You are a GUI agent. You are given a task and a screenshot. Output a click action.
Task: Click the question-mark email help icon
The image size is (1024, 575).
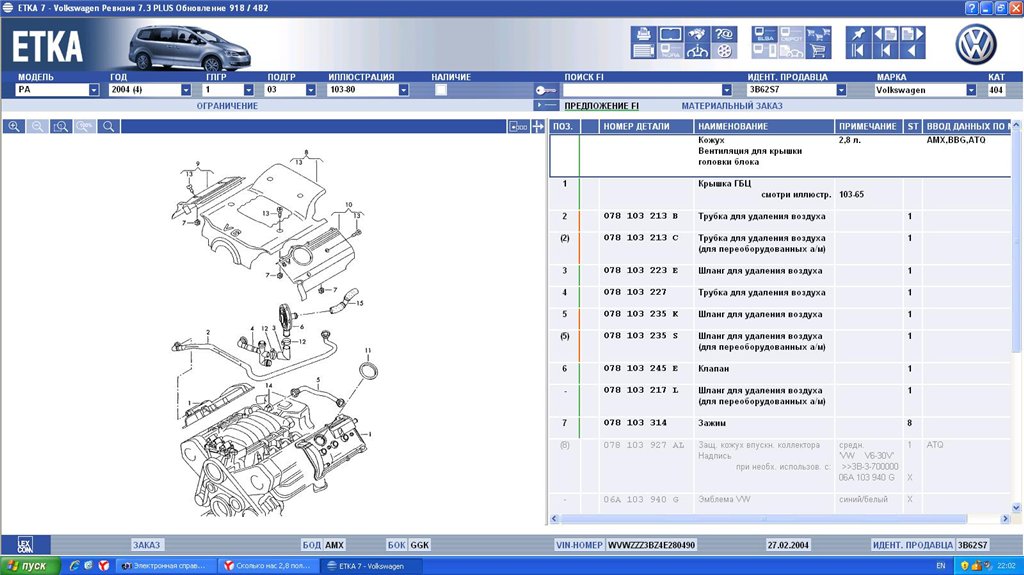[724, 34]
